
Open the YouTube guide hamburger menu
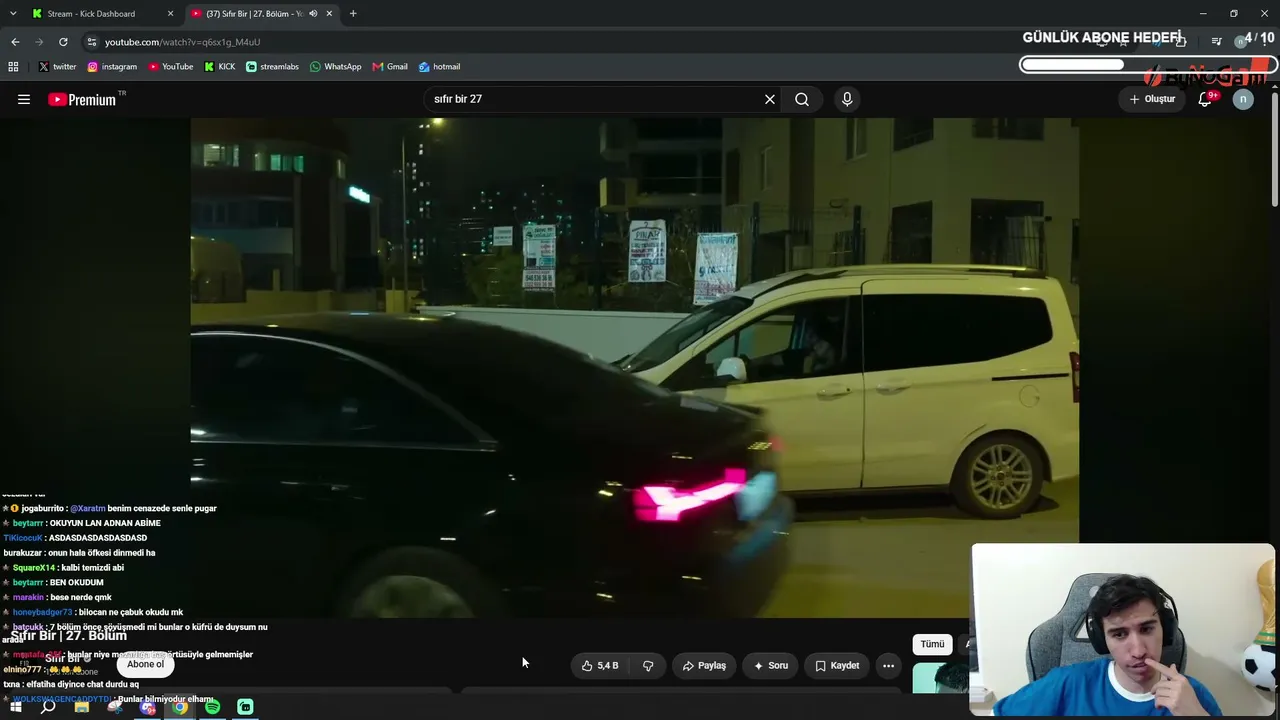tap(24, 99)
